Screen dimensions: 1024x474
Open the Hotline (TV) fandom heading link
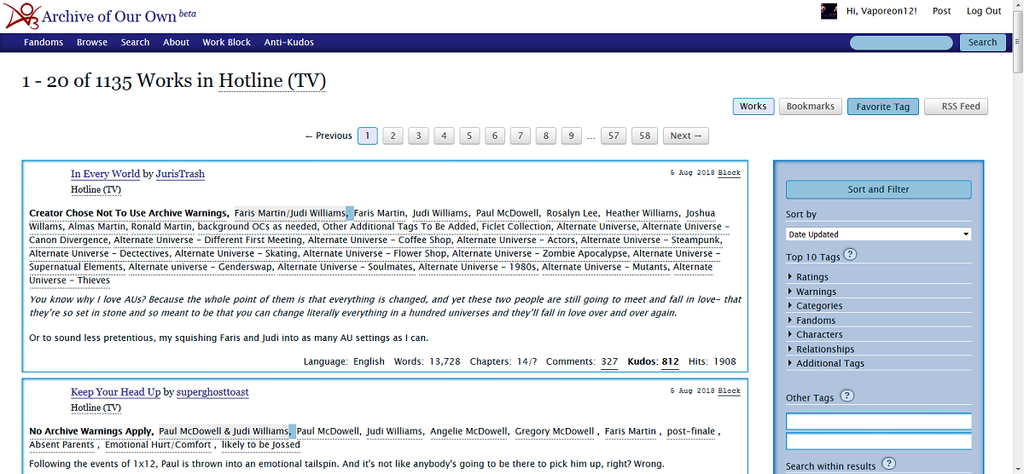(272, 81)
